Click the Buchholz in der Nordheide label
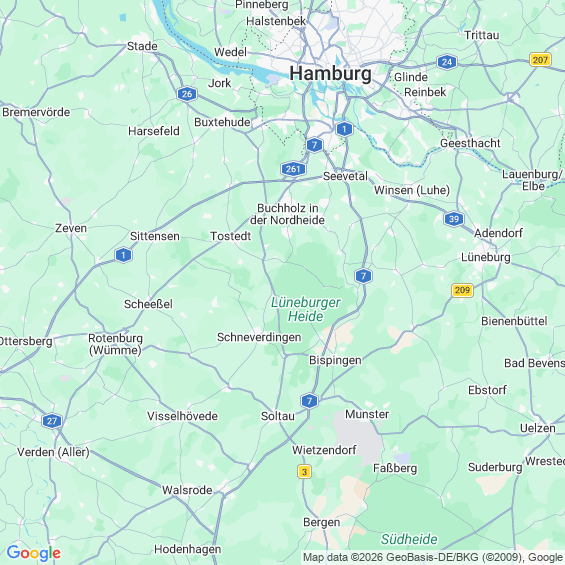 288,214
